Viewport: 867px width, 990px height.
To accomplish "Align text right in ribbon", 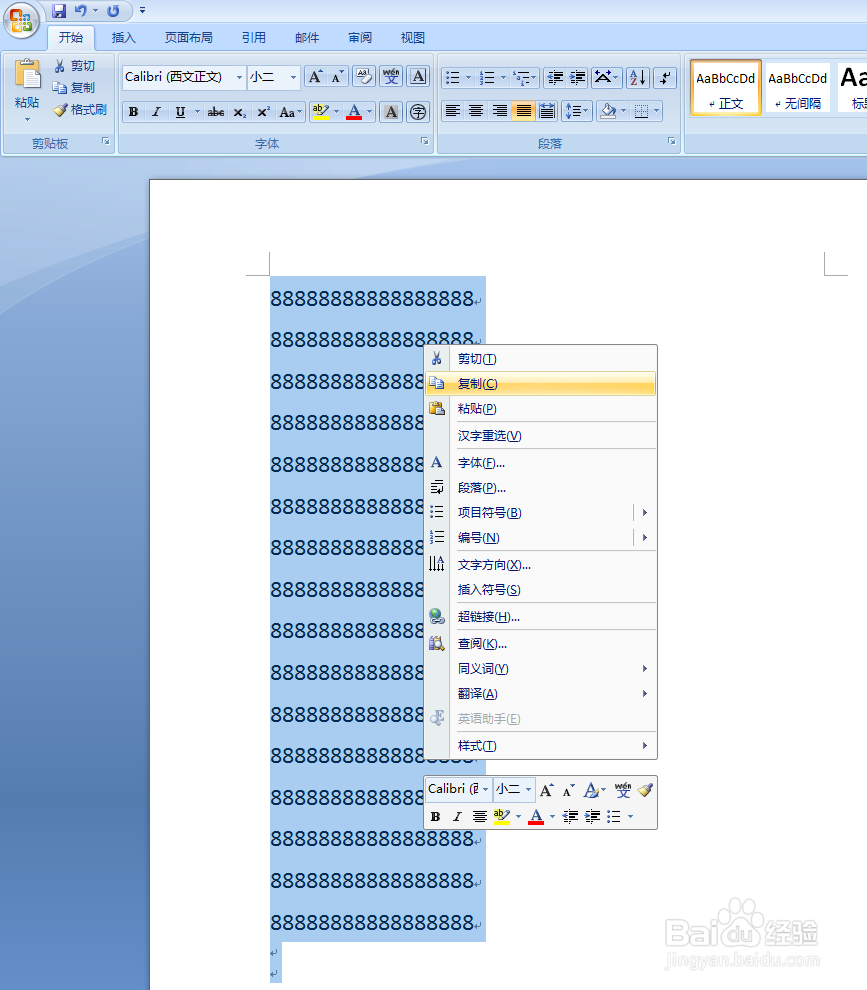I will click(x=499, y=112).
